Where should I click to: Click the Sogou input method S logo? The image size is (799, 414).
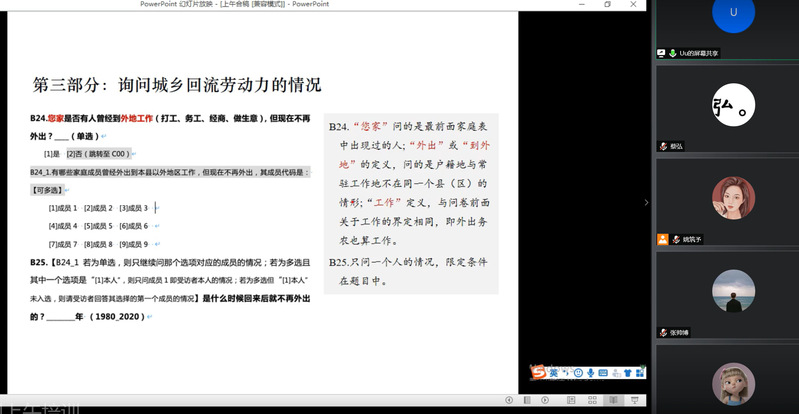click(538, 373)
